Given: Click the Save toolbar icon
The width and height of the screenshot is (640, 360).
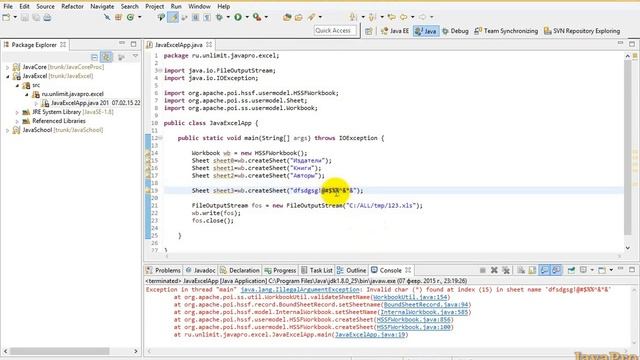Looking at the screenshot, I should (25, 17).
